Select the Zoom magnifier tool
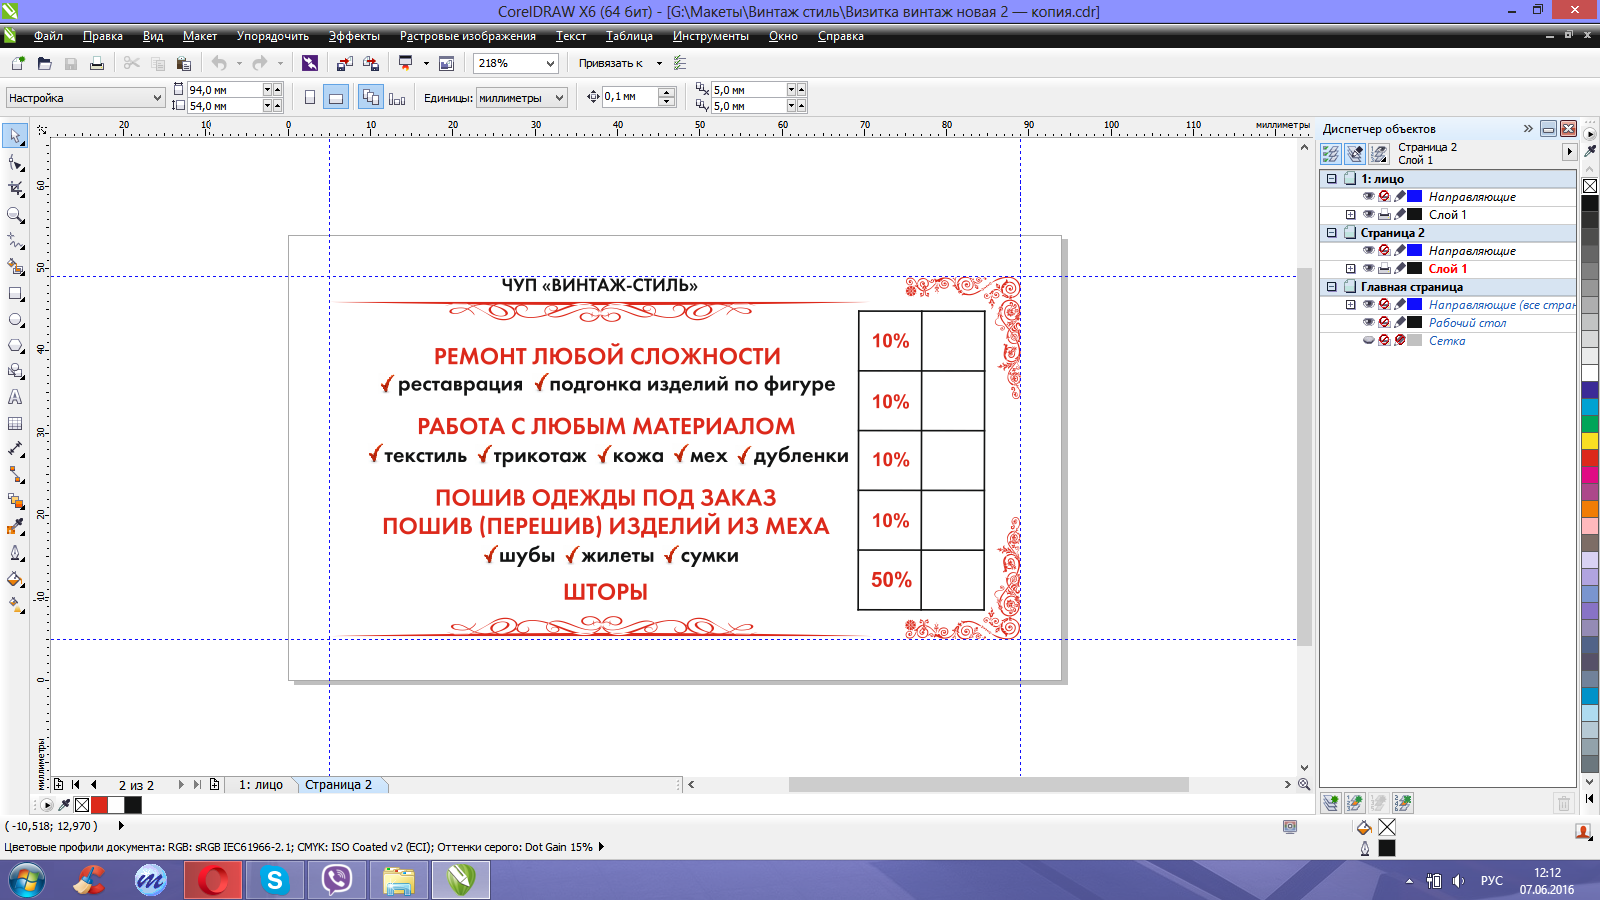The width and height of the screenshot is (1600, 900). point(16,215)
